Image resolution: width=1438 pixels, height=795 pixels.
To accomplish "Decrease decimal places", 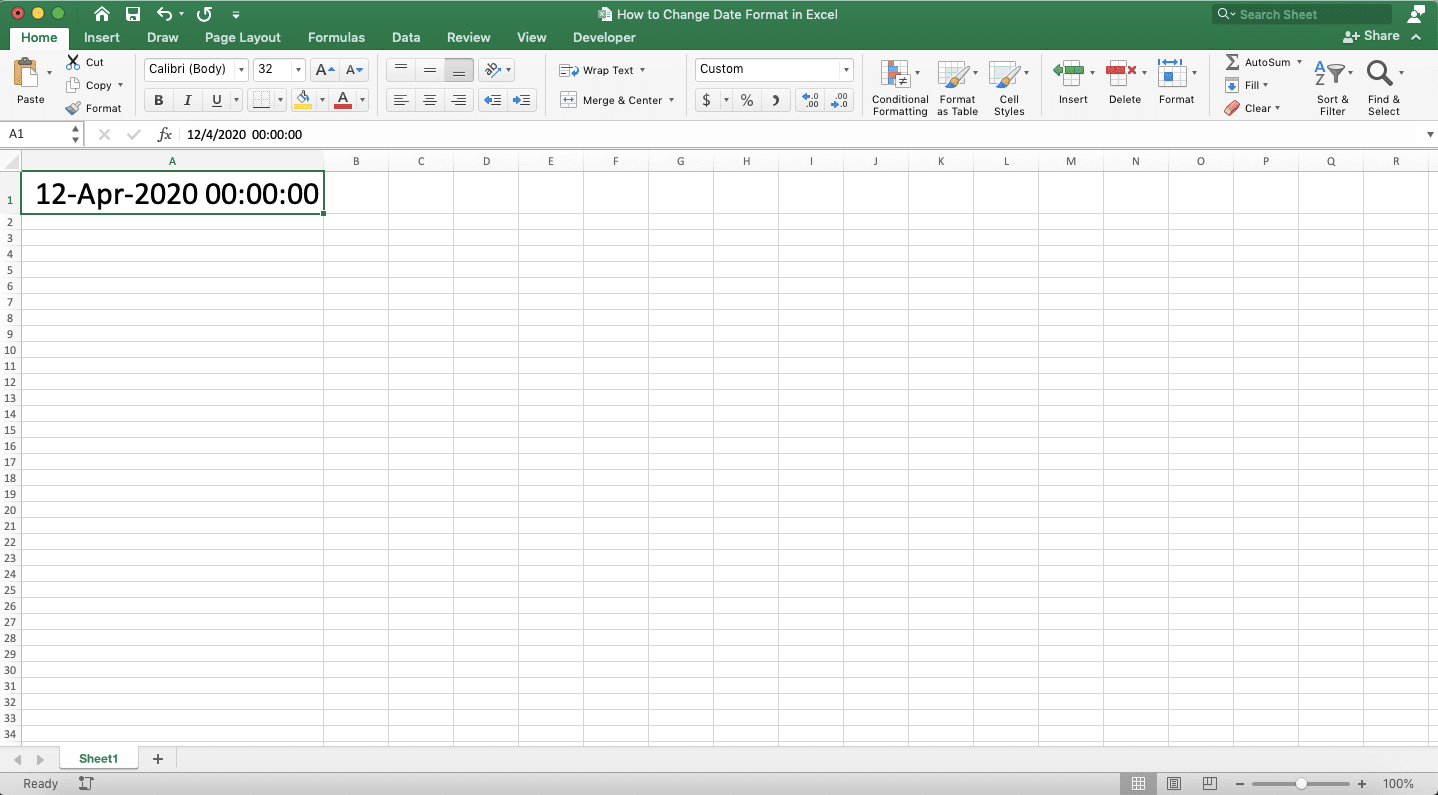I will (840, 100).
